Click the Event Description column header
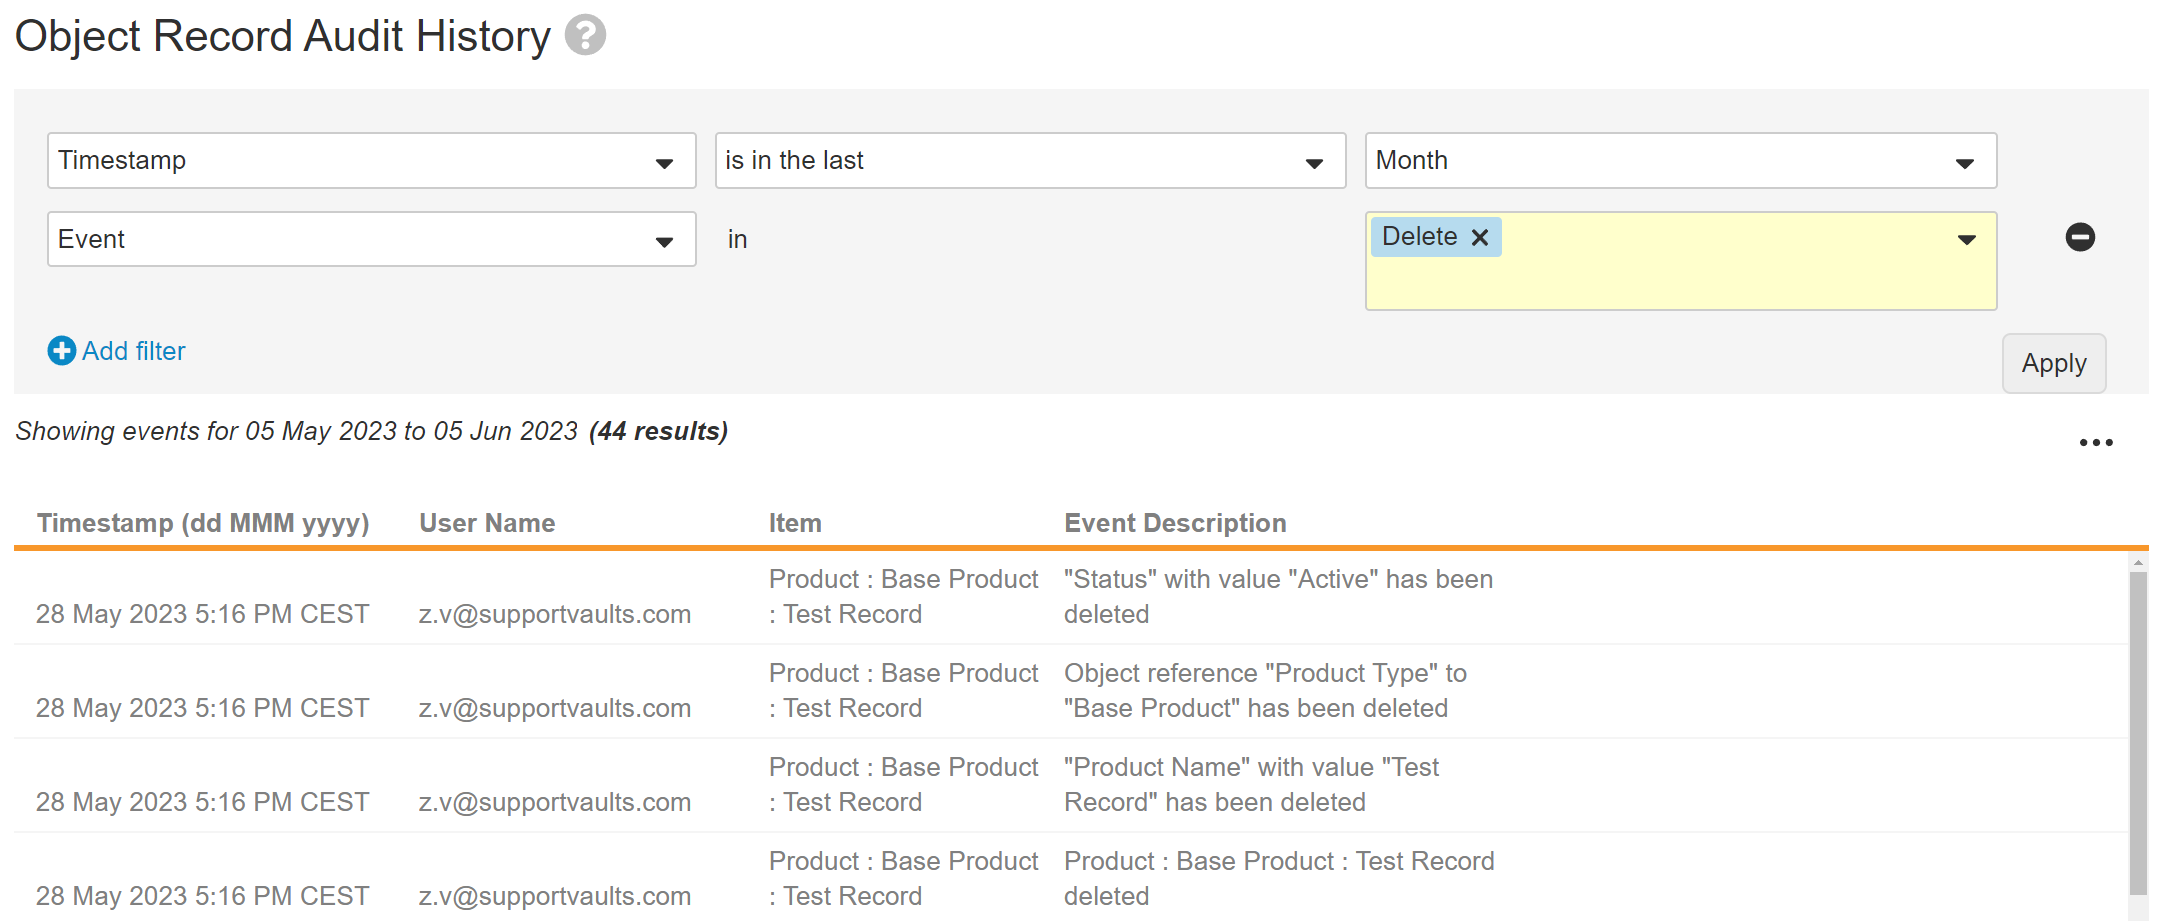This screenshot has width=2164, height=921. pos(1175,522)
